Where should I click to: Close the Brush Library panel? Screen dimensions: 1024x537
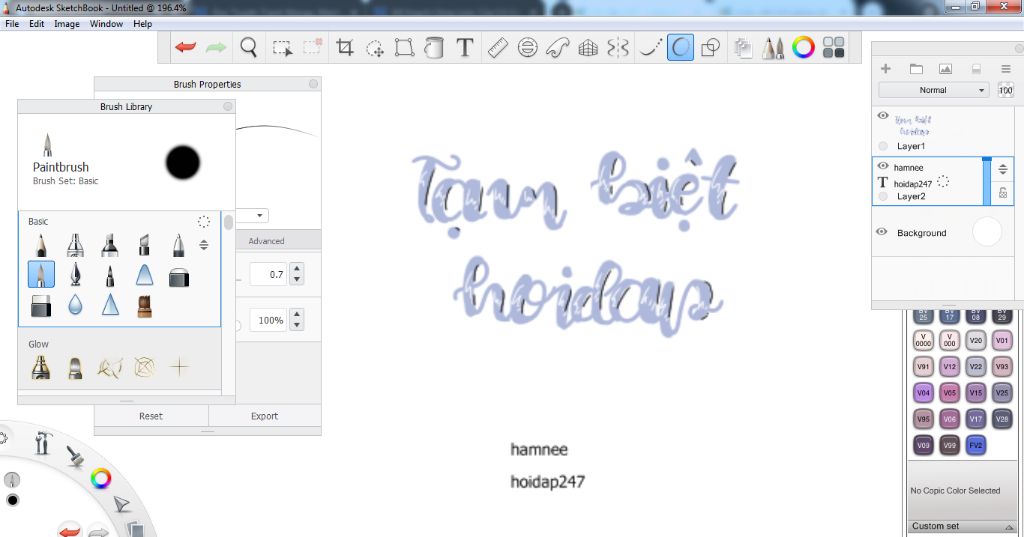[x=227, y=106]
